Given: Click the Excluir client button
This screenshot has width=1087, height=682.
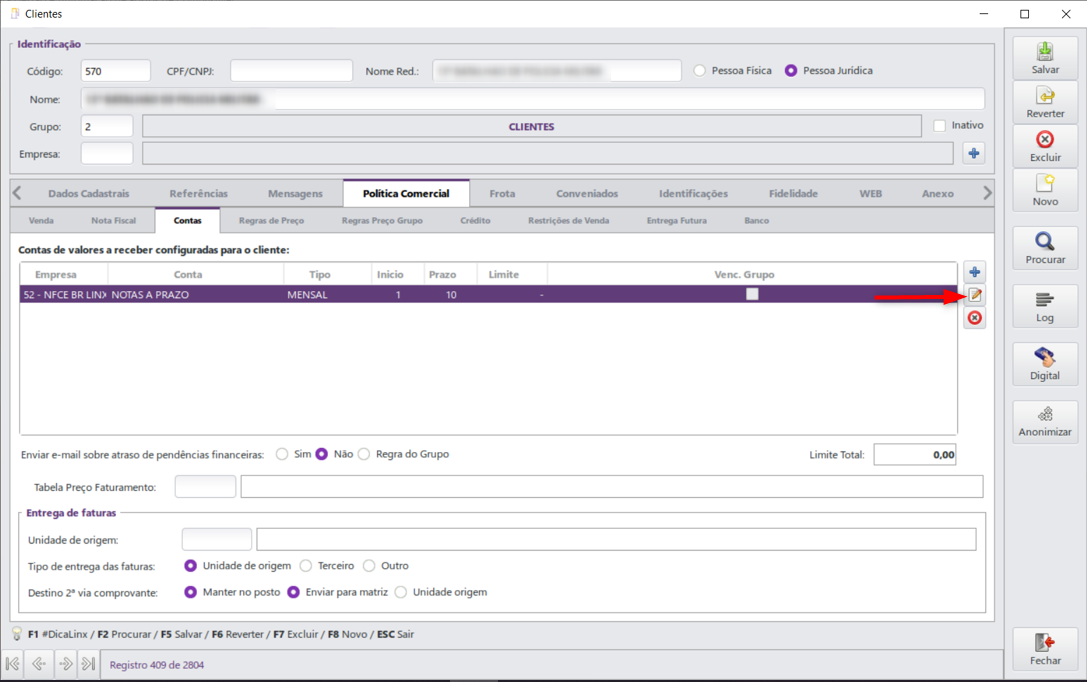Looking at the screenshot, I should [x=1045, y=146].
